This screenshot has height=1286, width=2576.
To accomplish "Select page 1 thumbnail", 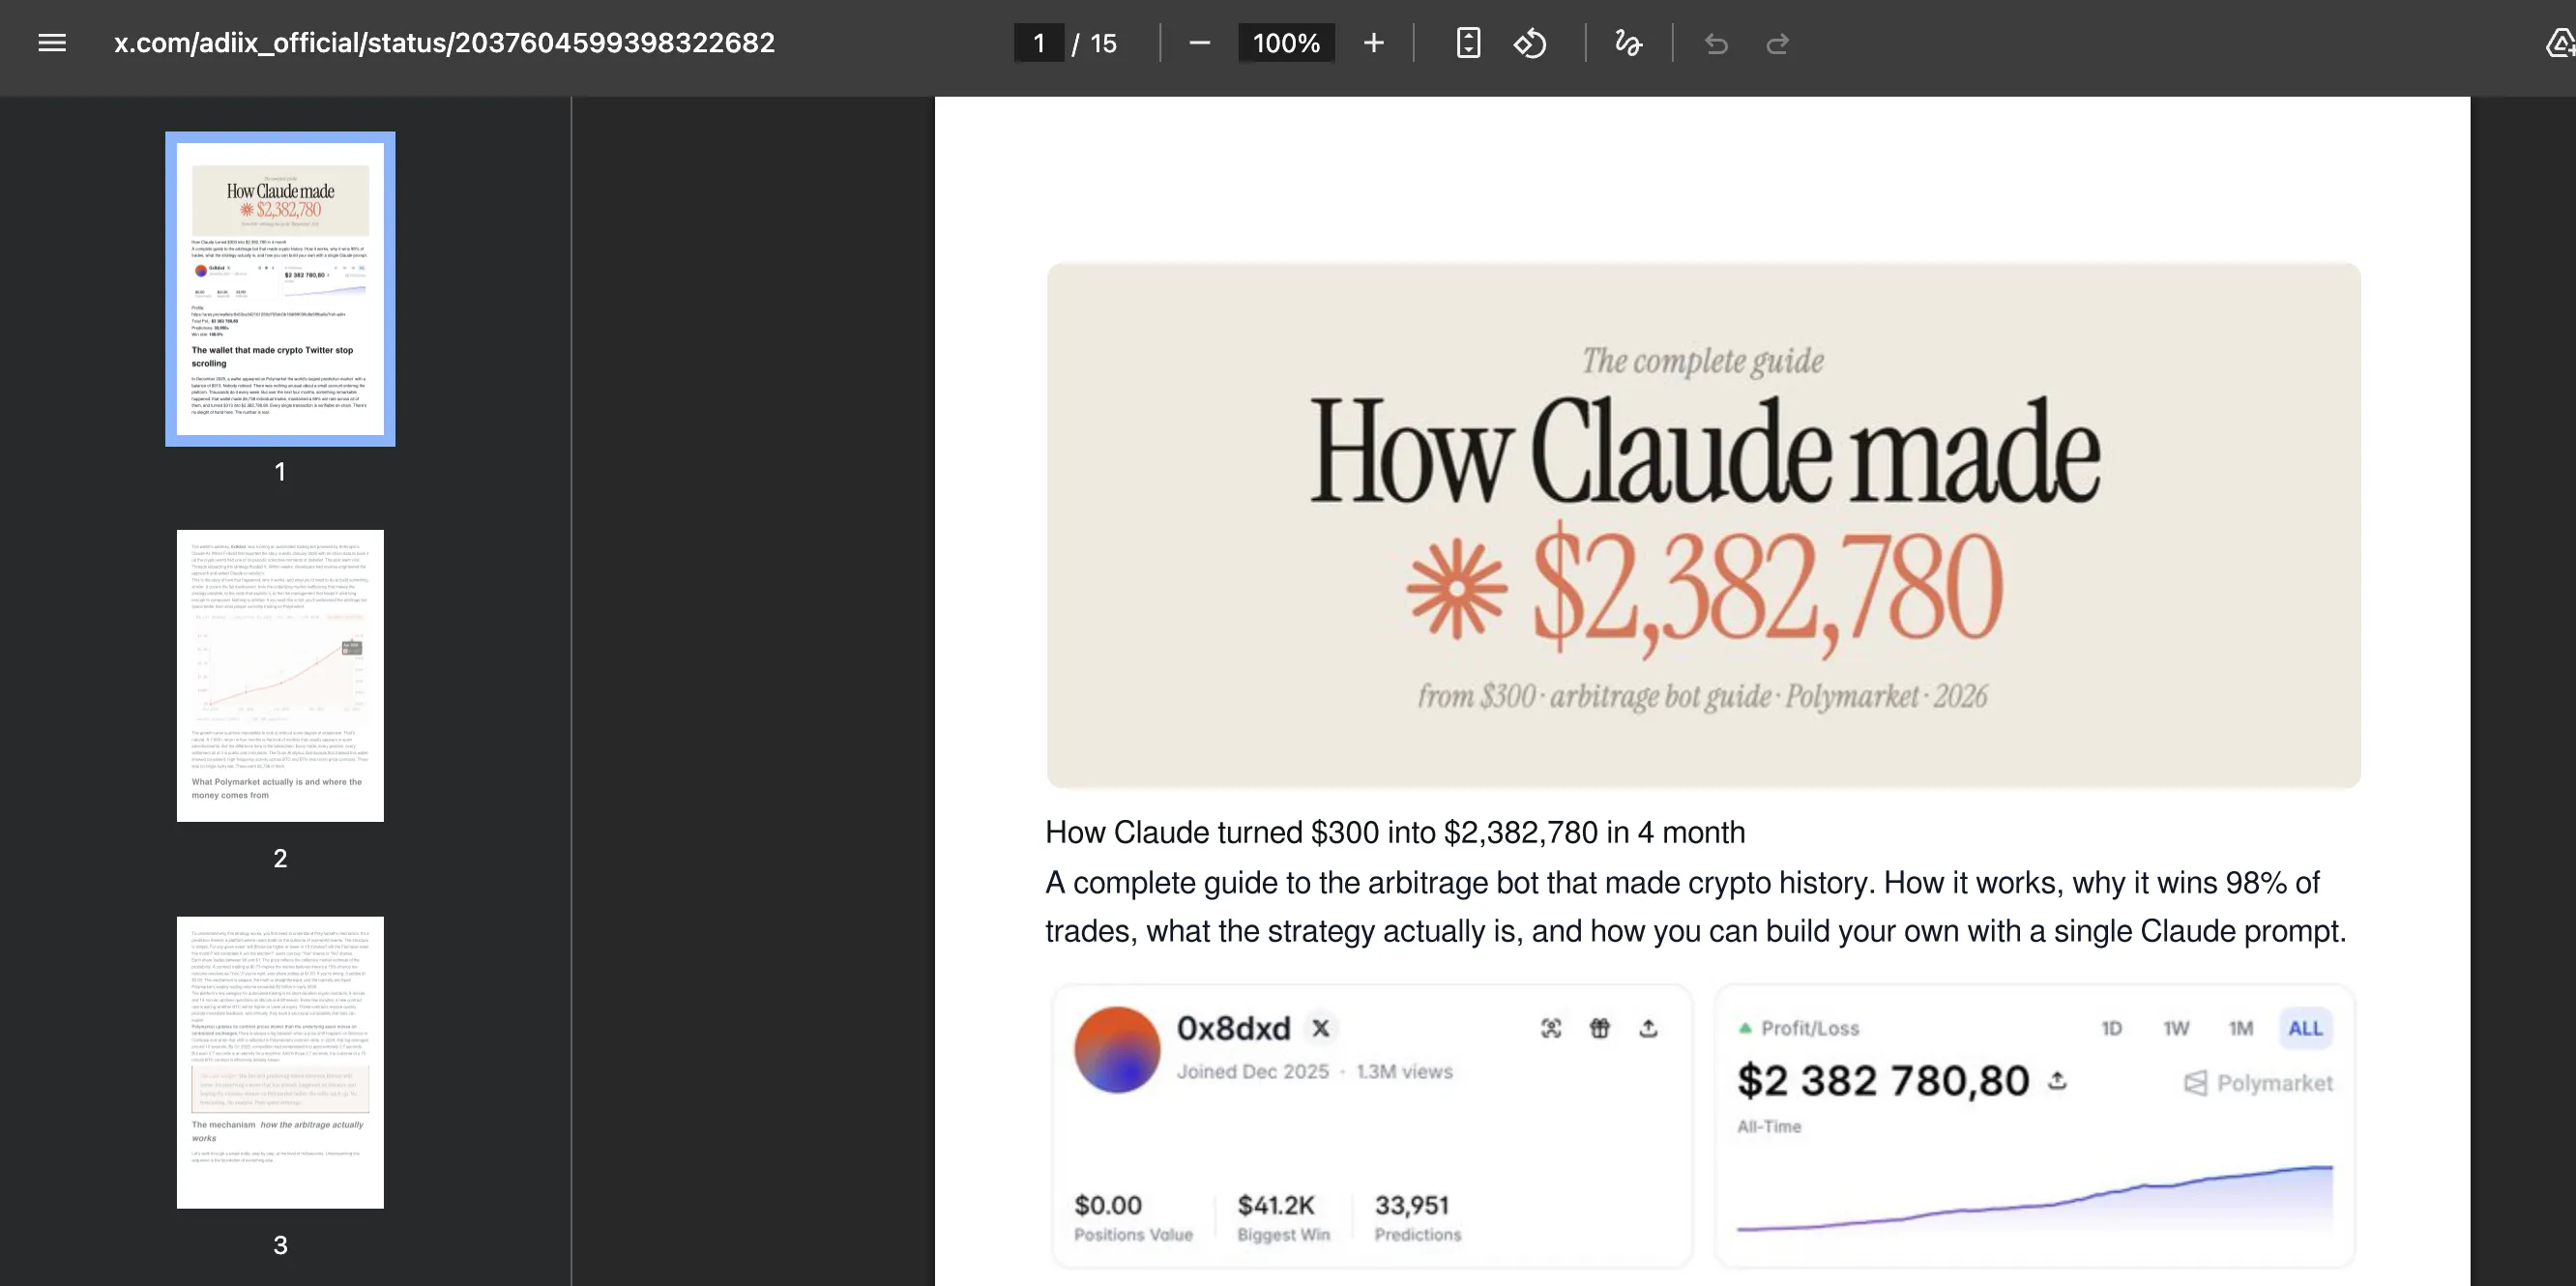I will pyautogui.click(x=280, y=289).
